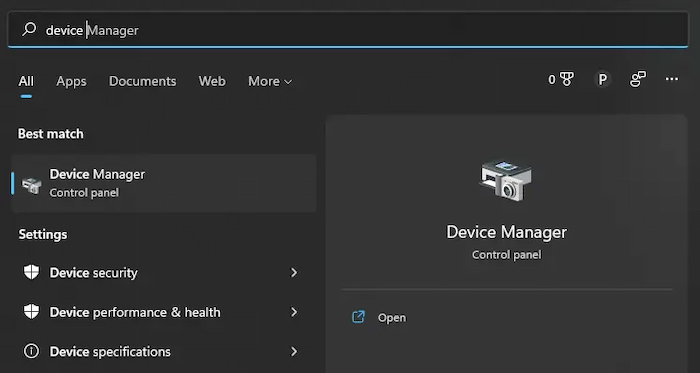Click the Open external-link icon
Screen dimensions: 700x373
(358, 317)
